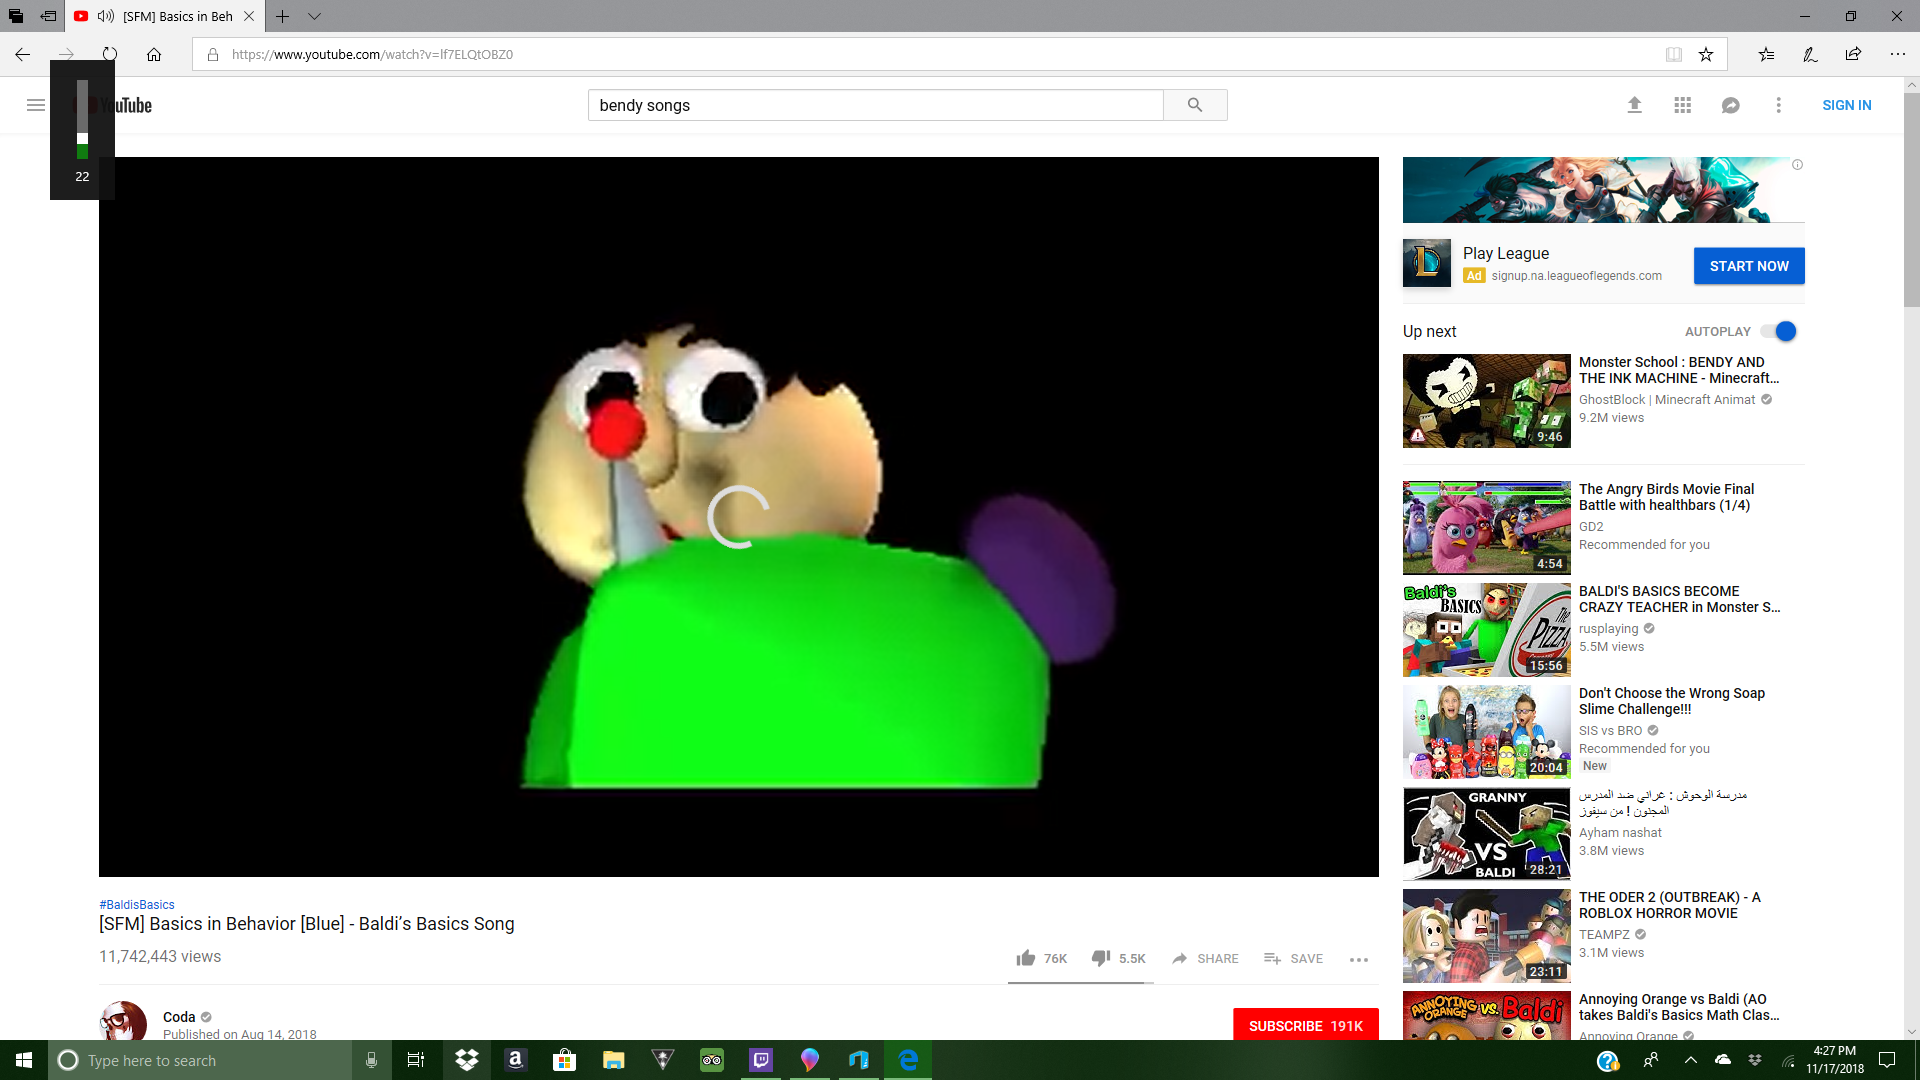Go to browser Home page
Screen dimensions: 1920x1080
point(154,54)
